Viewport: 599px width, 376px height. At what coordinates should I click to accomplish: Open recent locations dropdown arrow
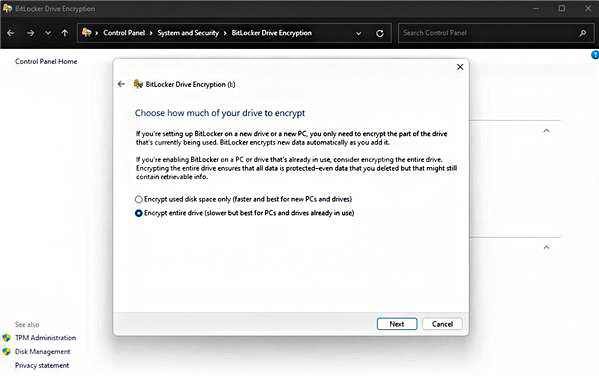(x=48, y=33)
